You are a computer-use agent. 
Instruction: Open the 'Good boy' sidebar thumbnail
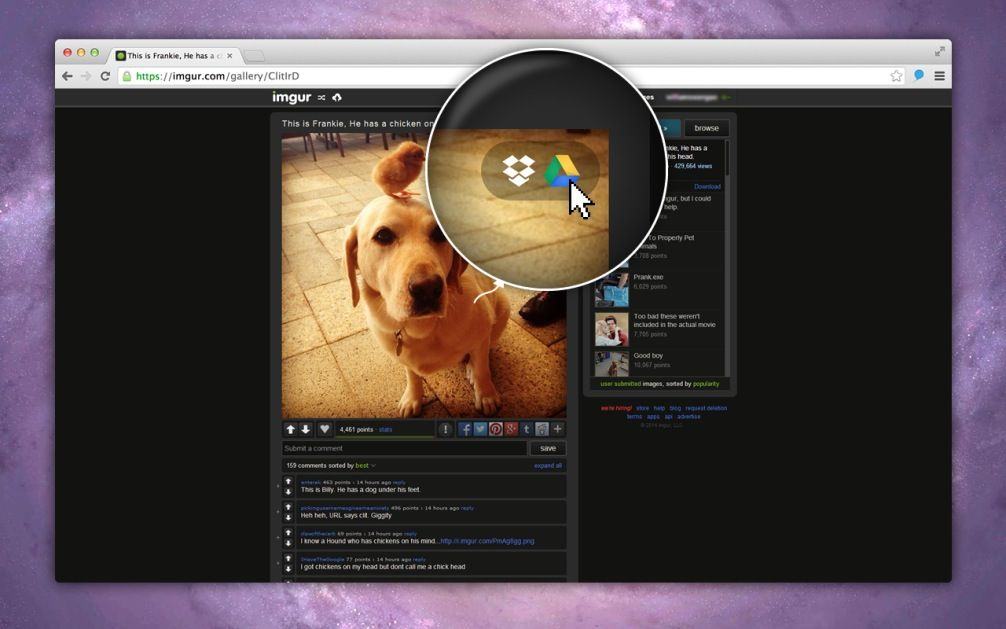coord(611,363)
